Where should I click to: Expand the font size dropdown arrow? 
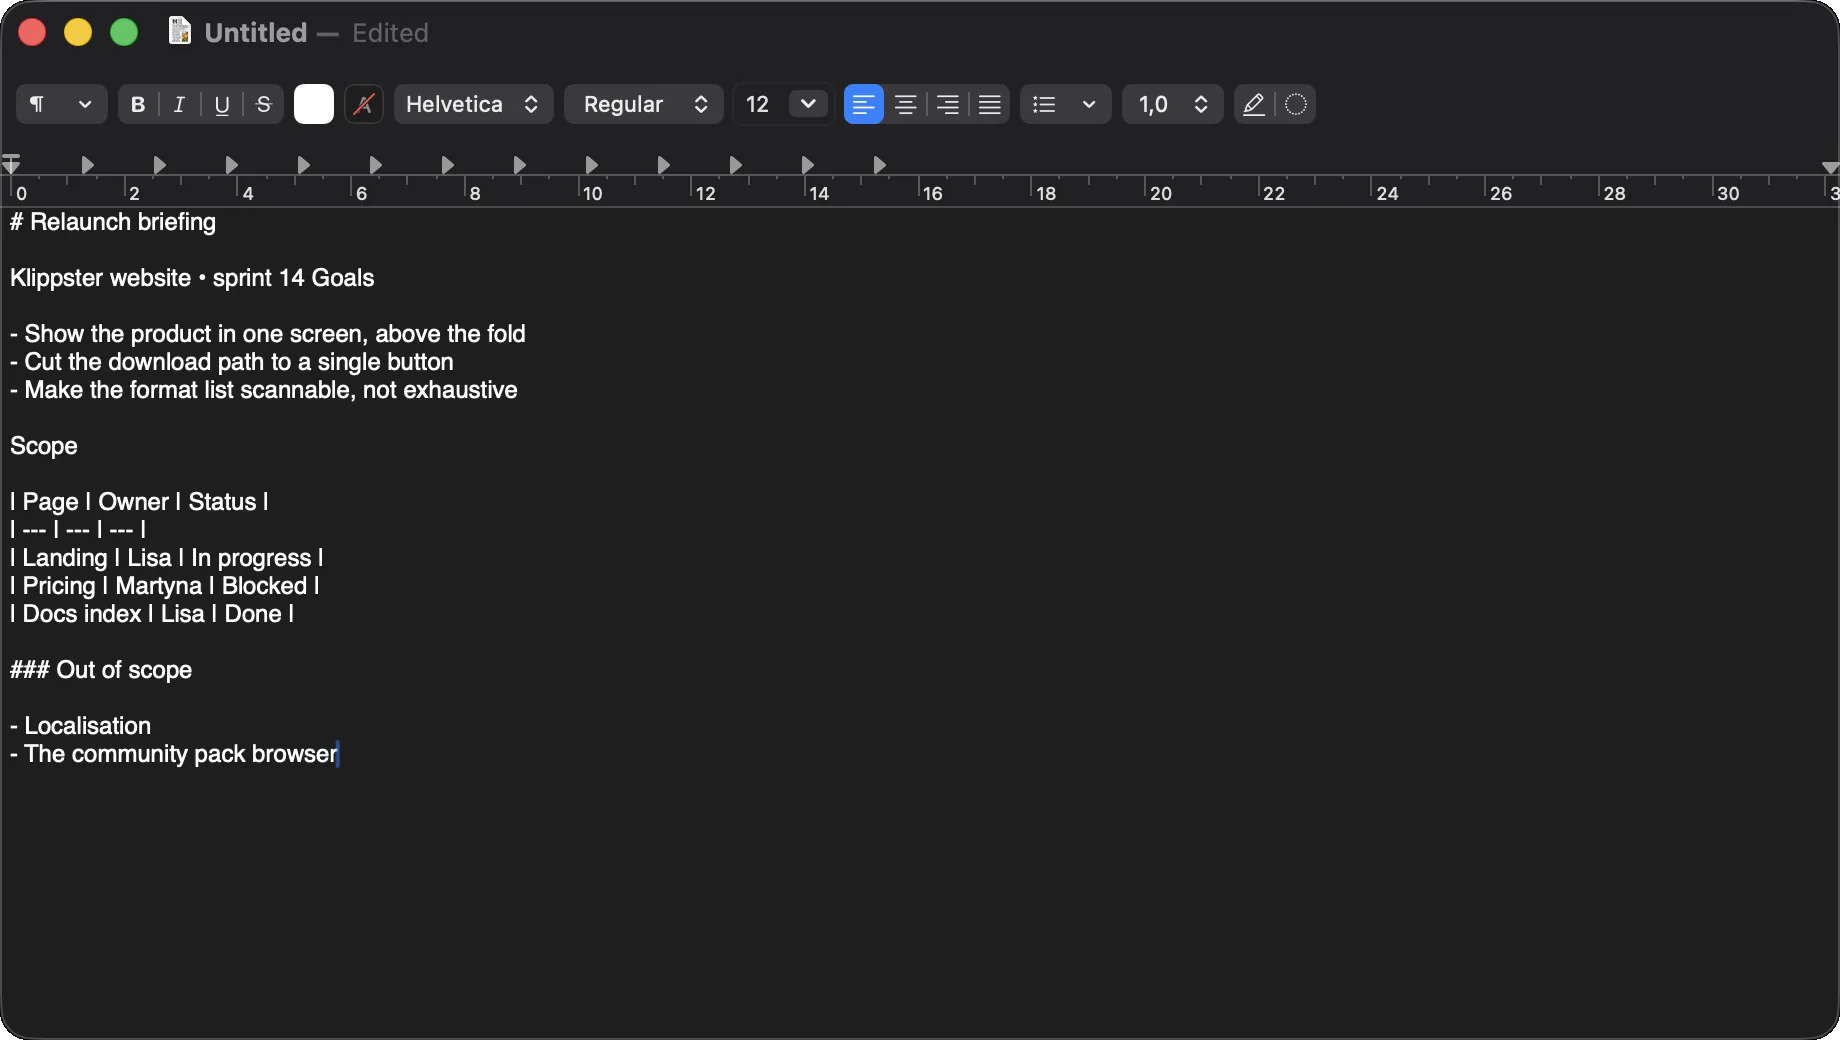(808, 104)
